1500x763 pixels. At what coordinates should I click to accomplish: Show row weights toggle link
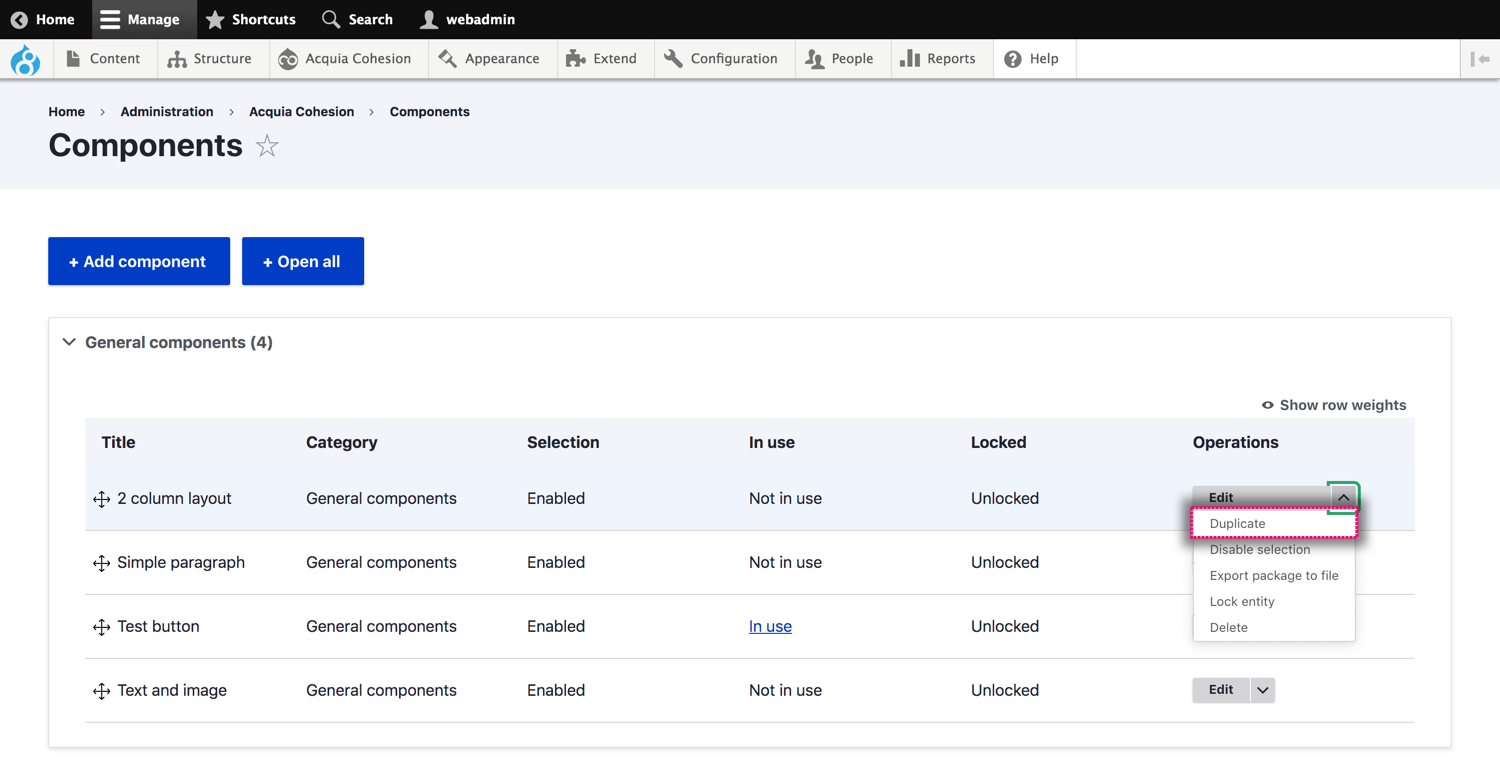coord(1333,405)
